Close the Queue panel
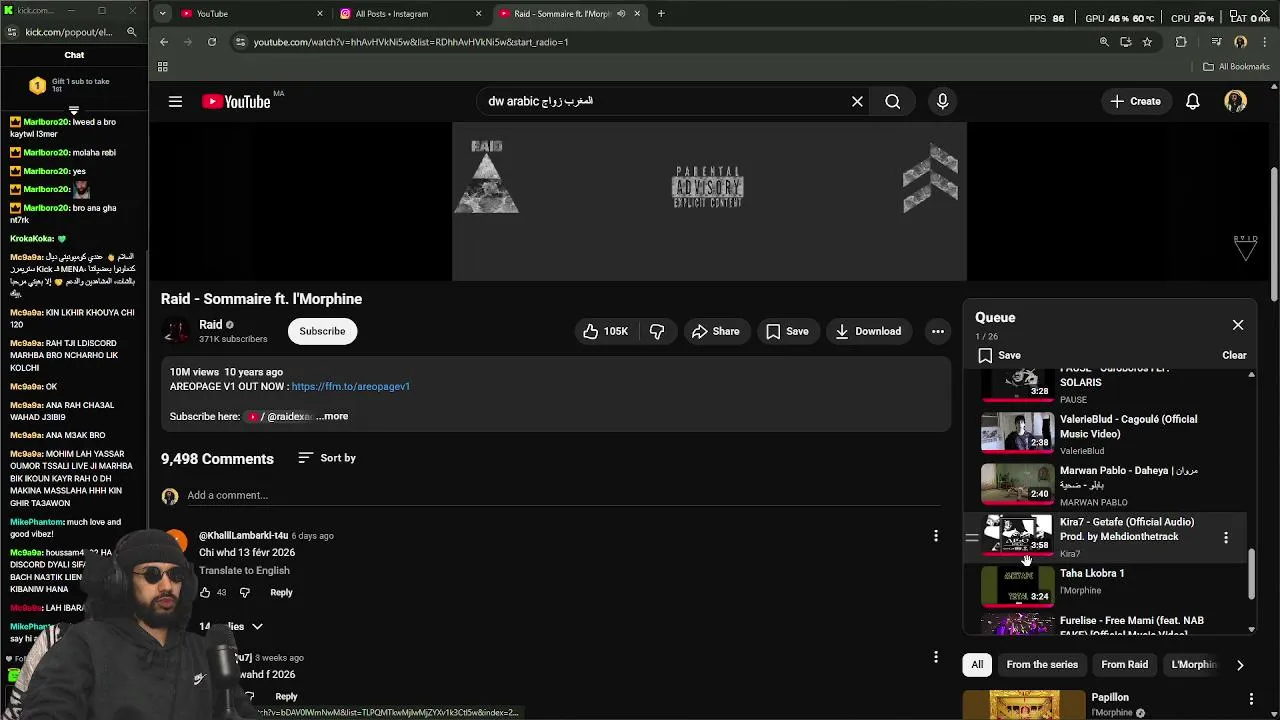 [1238, 325]
